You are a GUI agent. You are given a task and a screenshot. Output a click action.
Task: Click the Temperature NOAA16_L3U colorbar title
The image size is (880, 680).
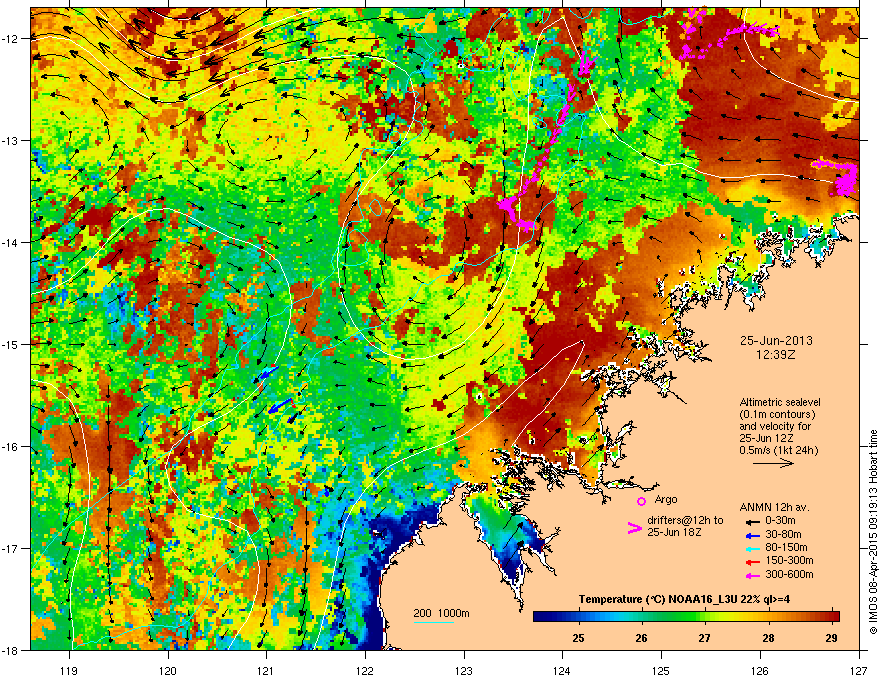tap(684, 599)
